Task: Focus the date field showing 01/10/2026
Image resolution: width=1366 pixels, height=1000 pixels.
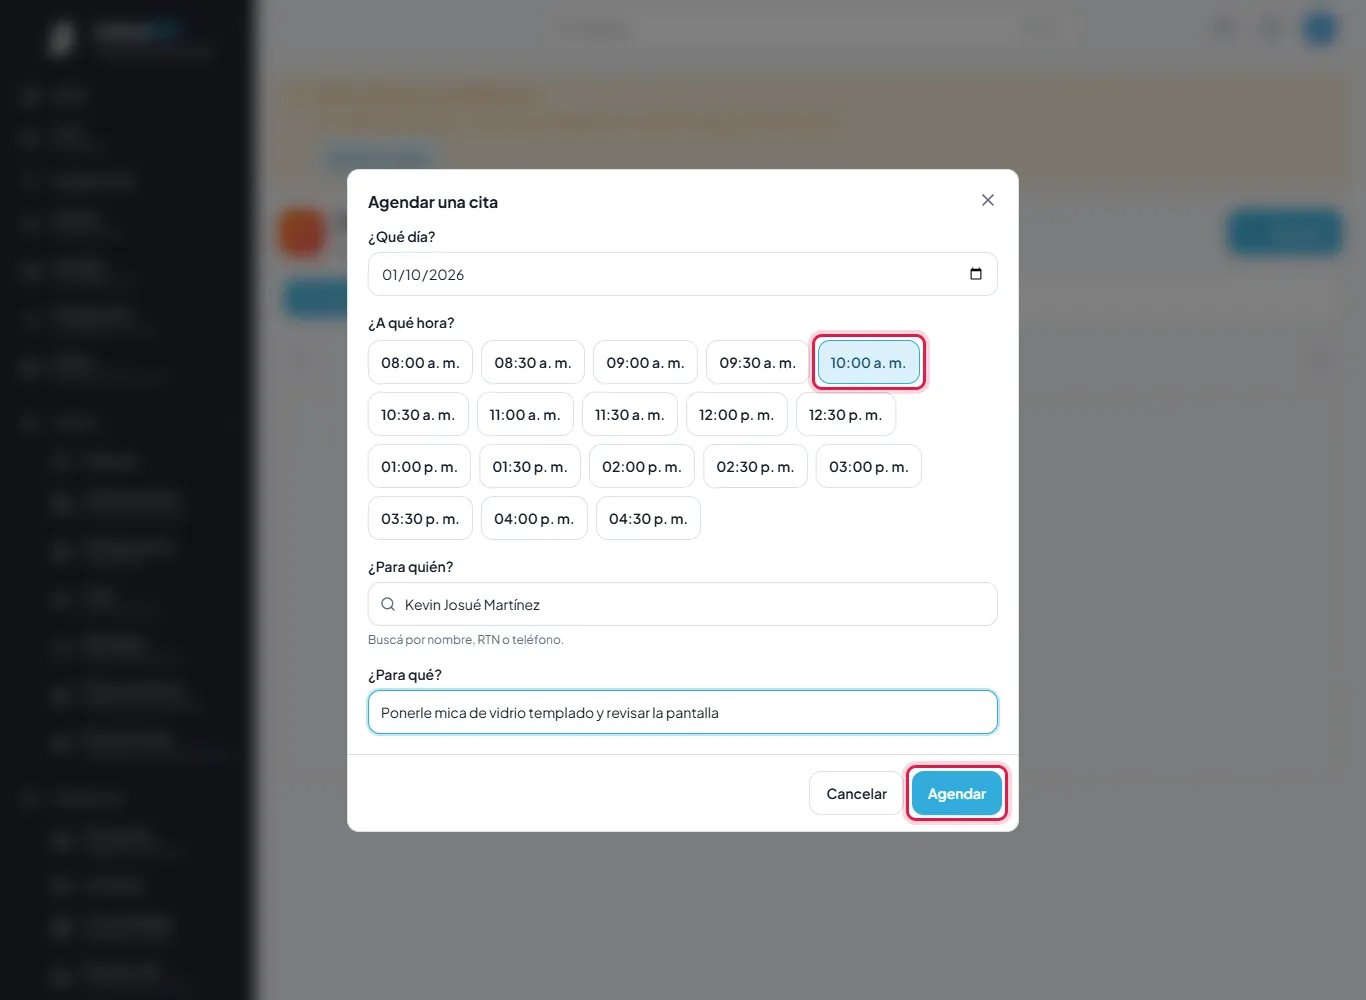Action: [683, 274]
